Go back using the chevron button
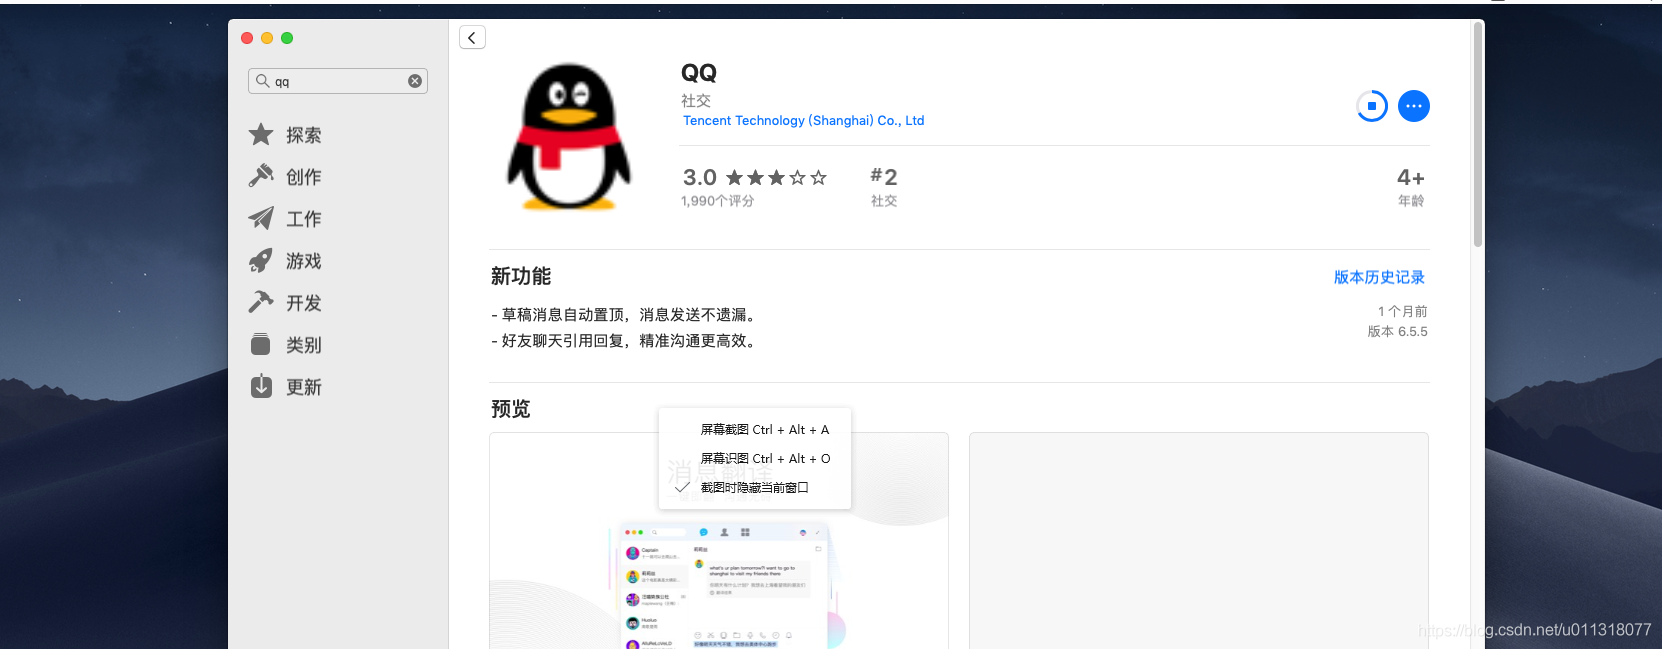Image resolution: width=1662 pixels, height=649 pixels. click(472, 38)
